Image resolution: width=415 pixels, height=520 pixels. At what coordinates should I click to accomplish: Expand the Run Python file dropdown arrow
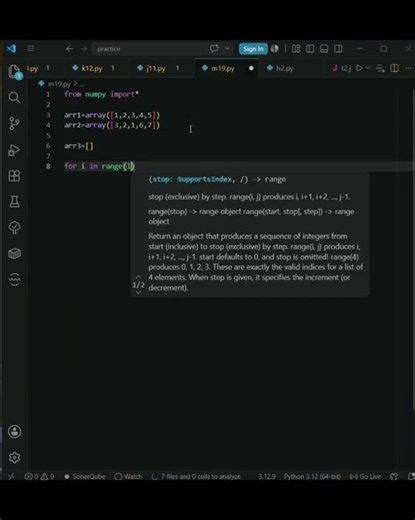click(368, 68)
